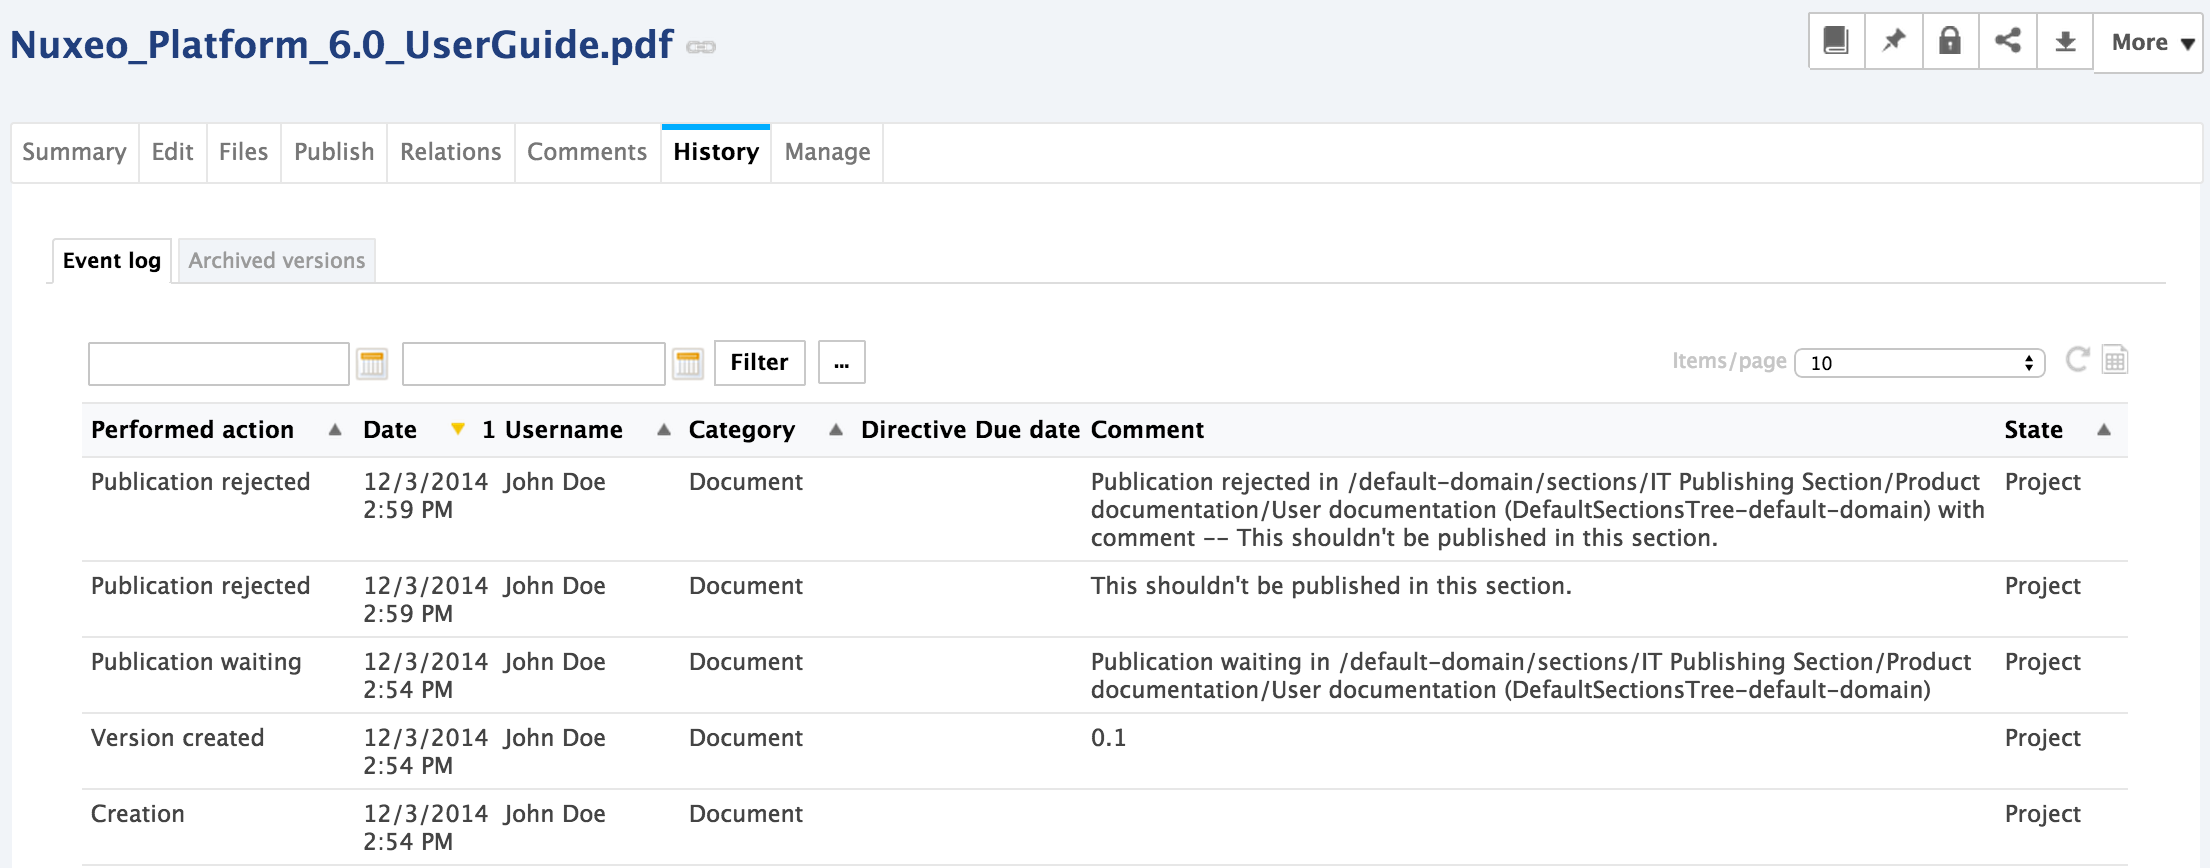Focus the start date filter field
The image size is (2210, 868).
click(219, 363)
